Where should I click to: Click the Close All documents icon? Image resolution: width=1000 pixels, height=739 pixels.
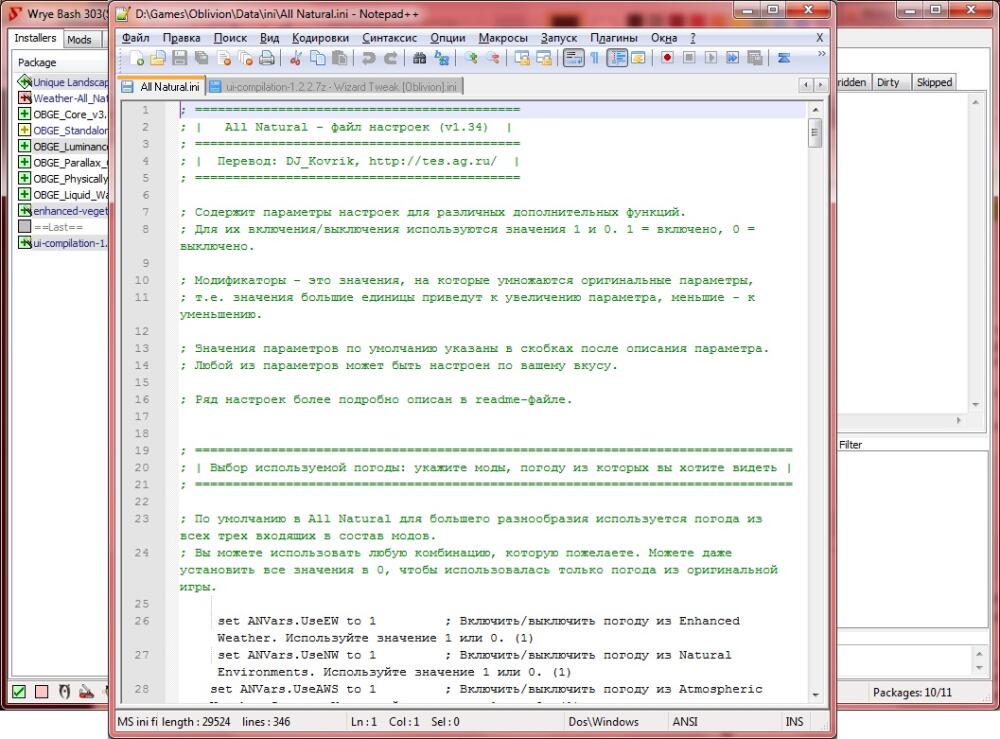pyautogui.click(x=246, y=59)
